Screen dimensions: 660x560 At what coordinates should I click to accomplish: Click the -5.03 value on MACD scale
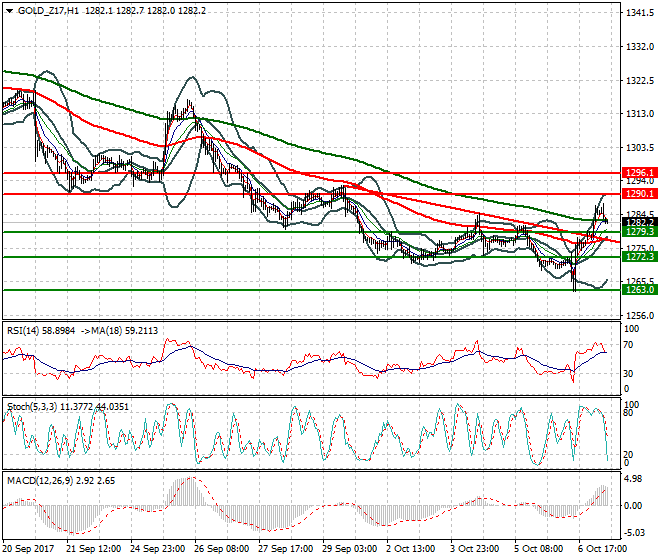click(x=633, y=533)
